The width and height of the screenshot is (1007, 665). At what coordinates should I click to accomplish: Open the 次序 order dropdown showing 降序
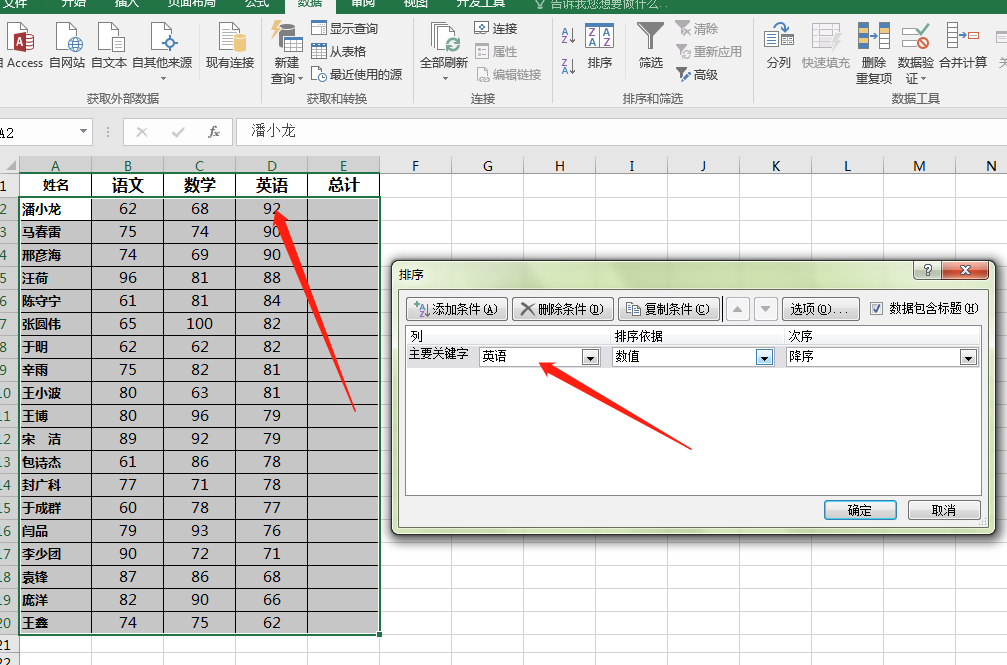click(968, 357)
